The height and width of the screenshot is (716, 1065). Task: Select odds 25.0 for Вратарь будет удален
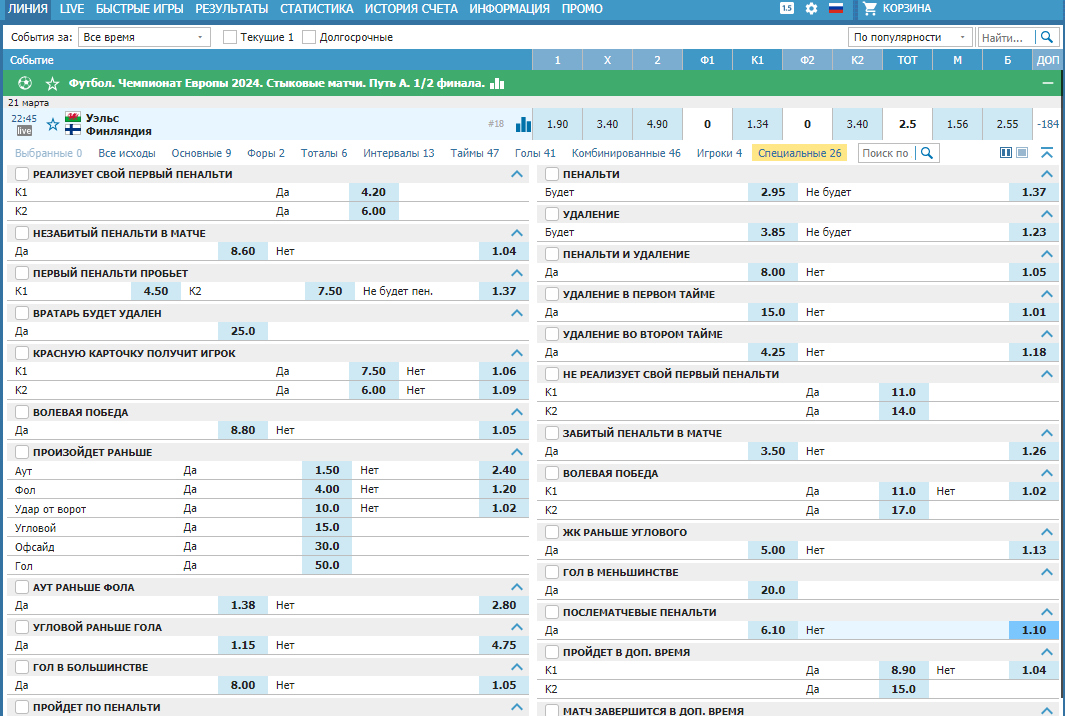coord(243,332)
